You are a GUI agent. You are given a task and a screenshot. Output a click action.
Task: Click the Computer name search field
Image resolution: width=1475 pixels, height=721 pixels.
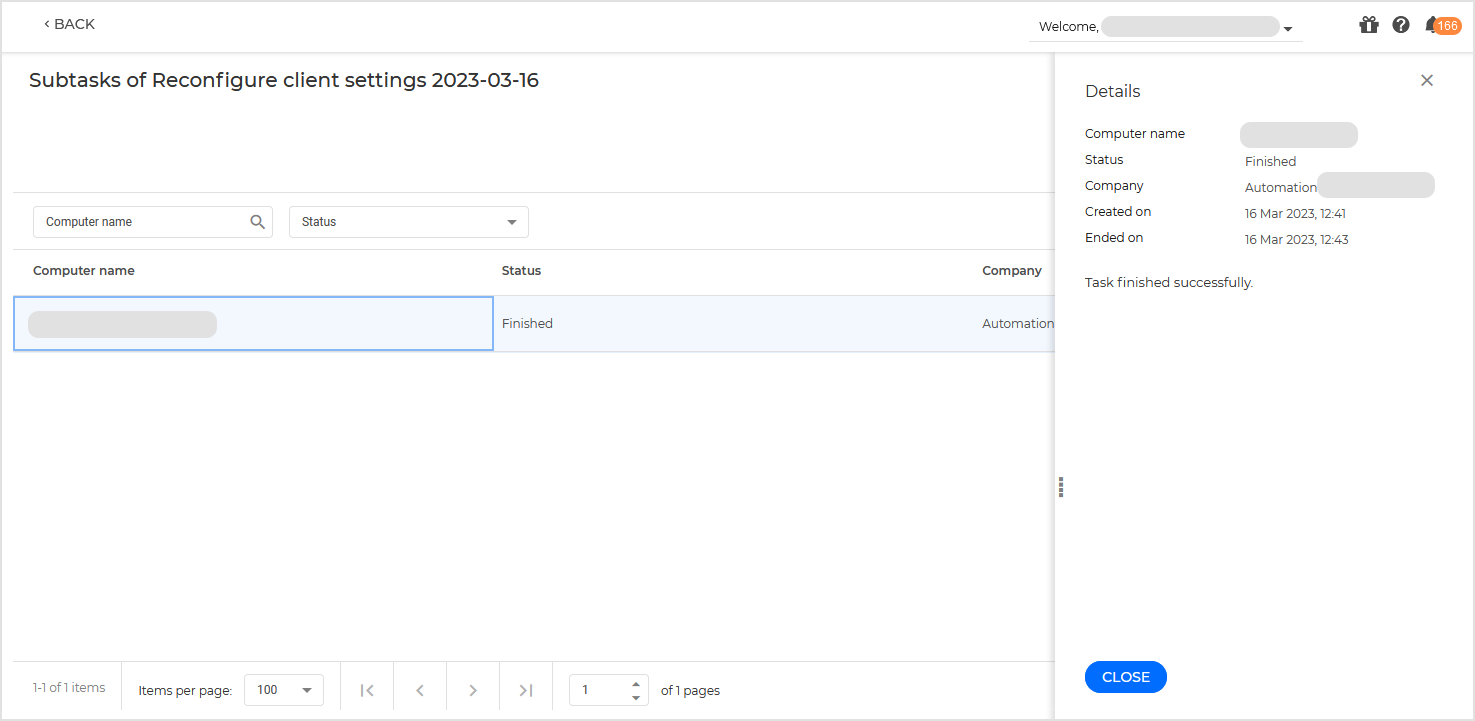coord(140,221)
